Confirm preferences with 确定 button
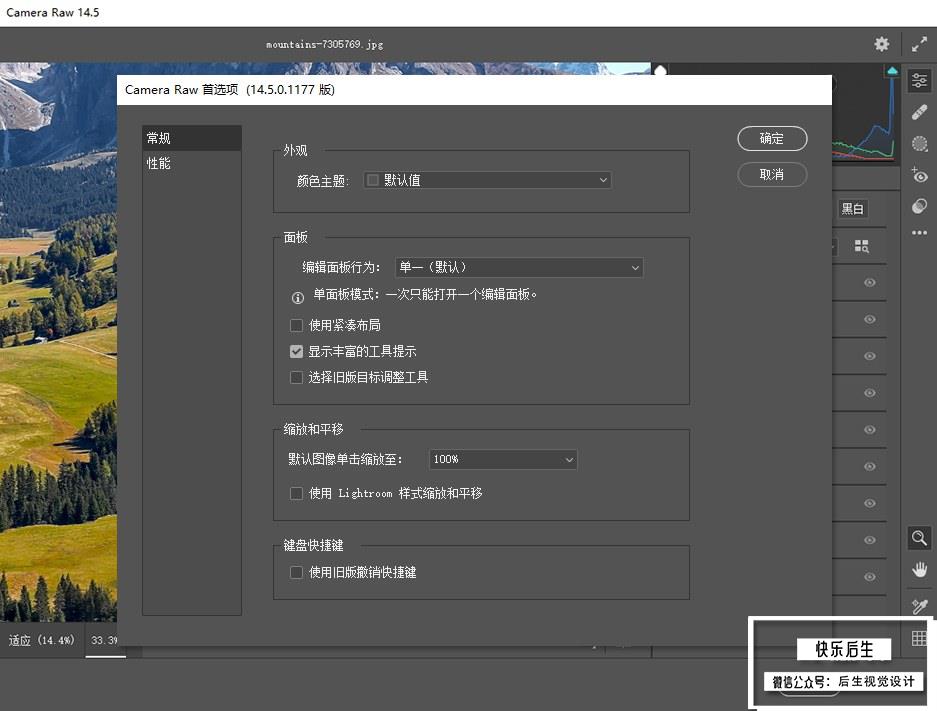This screenshot has width=937, height=711. pos(772,139)
